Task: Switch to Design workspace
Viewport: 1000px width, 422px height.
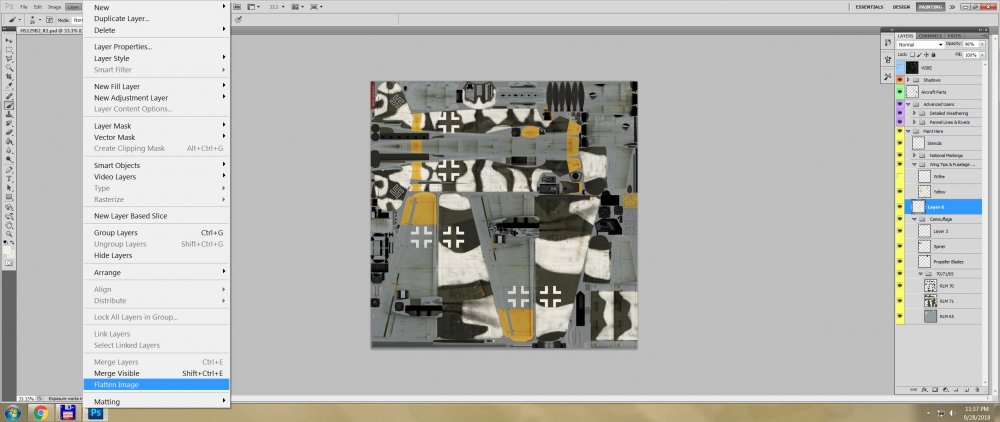Action: click(901, 7)
